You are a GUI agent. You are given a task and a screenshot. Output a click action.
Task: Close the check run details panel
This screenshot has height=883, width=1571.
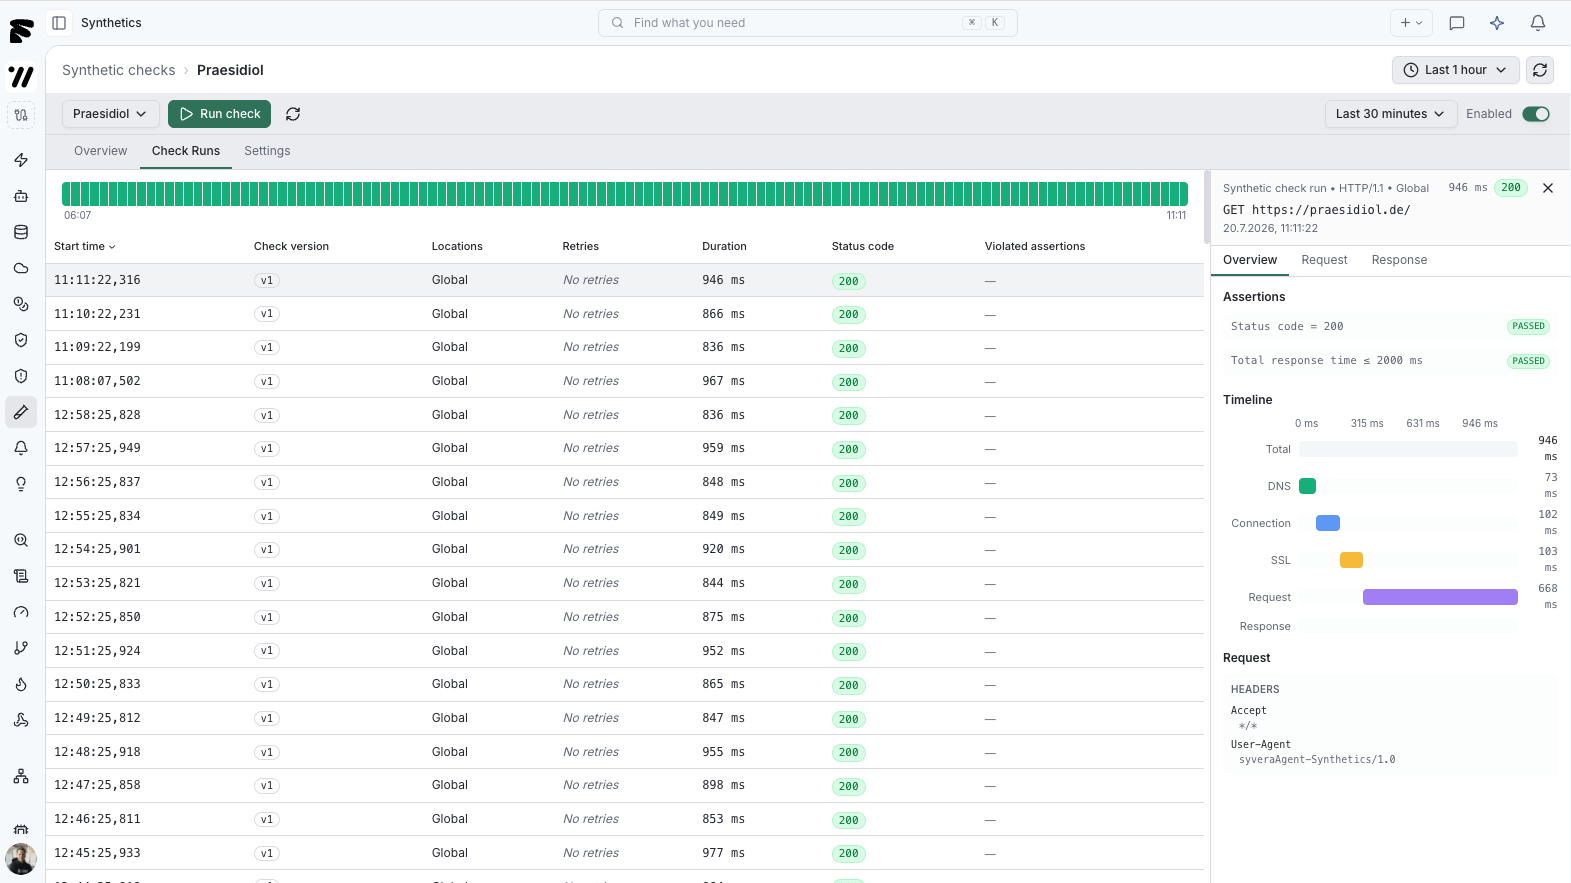tap(1548, 188)
